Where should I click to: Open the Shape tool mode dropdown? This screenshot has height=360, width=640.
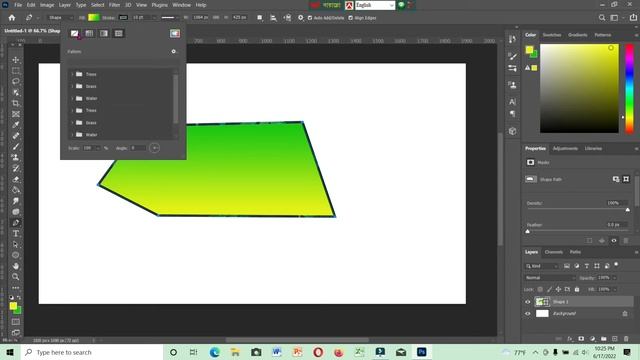pos(60,18)
